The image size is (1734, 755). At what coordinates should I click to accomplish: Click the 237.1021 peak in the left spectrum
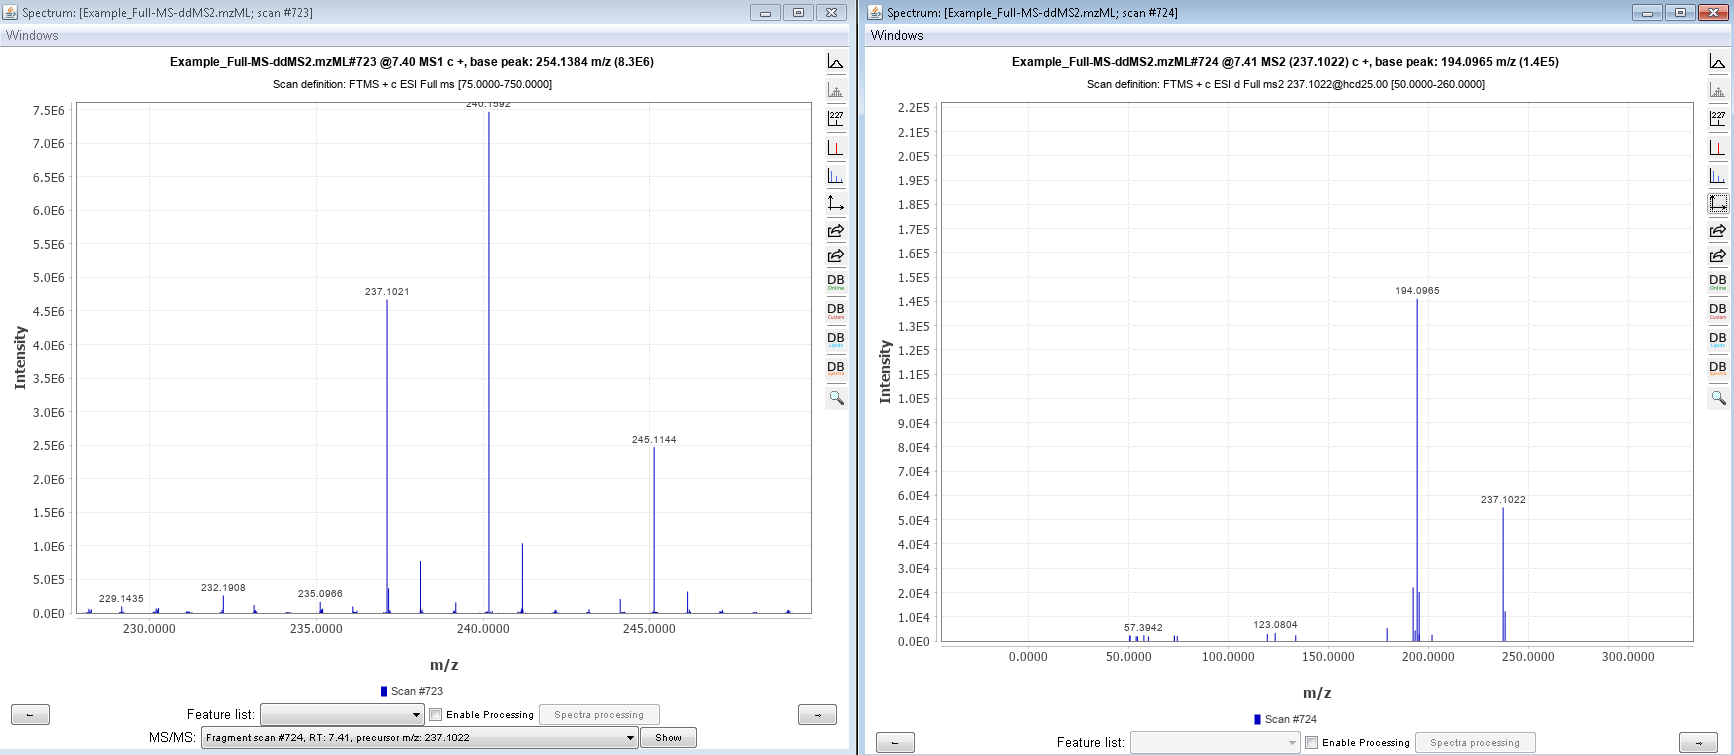(387, 450)
